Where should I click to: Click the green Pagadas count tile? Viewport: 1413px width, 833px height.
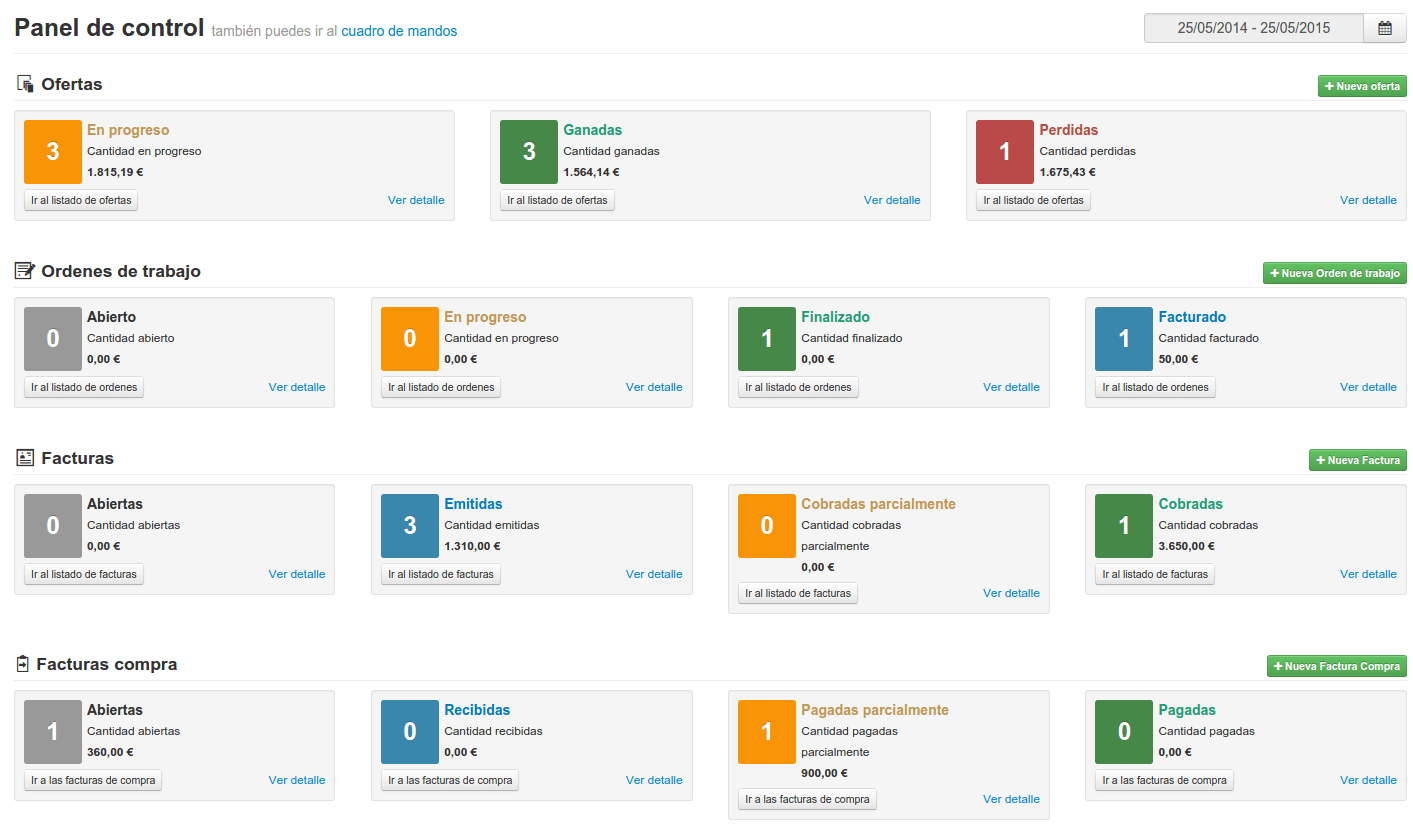1124,732
